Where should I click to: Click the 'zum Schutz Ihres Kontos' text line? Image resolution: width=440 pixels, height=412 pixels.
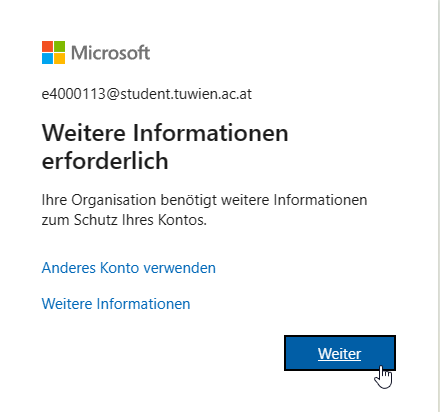[124, 220]
